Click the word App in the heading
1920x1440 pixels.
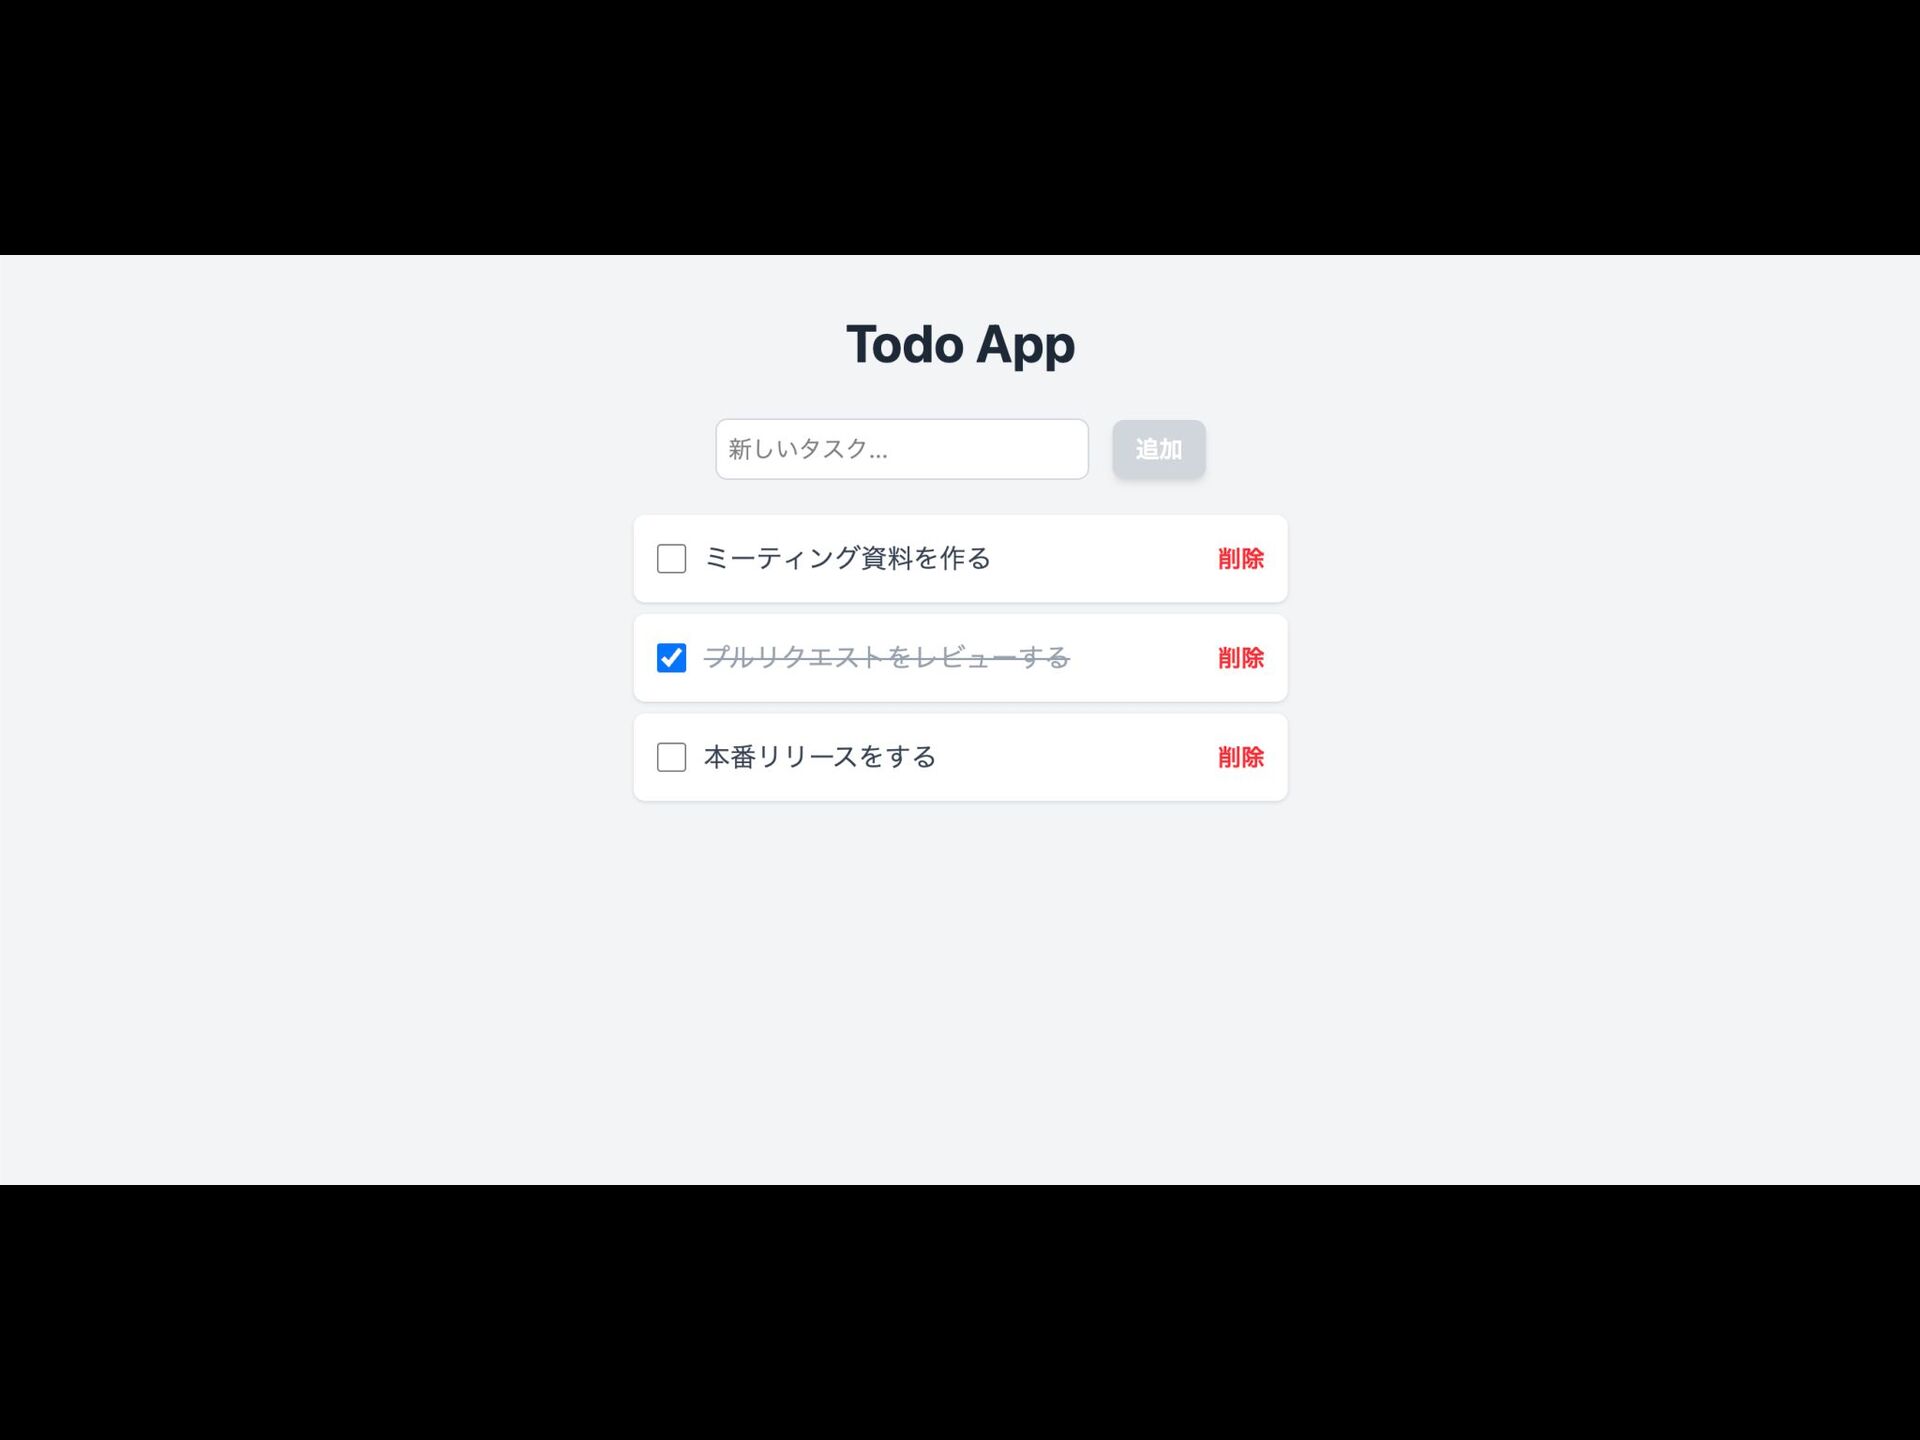click(1026, 346)
